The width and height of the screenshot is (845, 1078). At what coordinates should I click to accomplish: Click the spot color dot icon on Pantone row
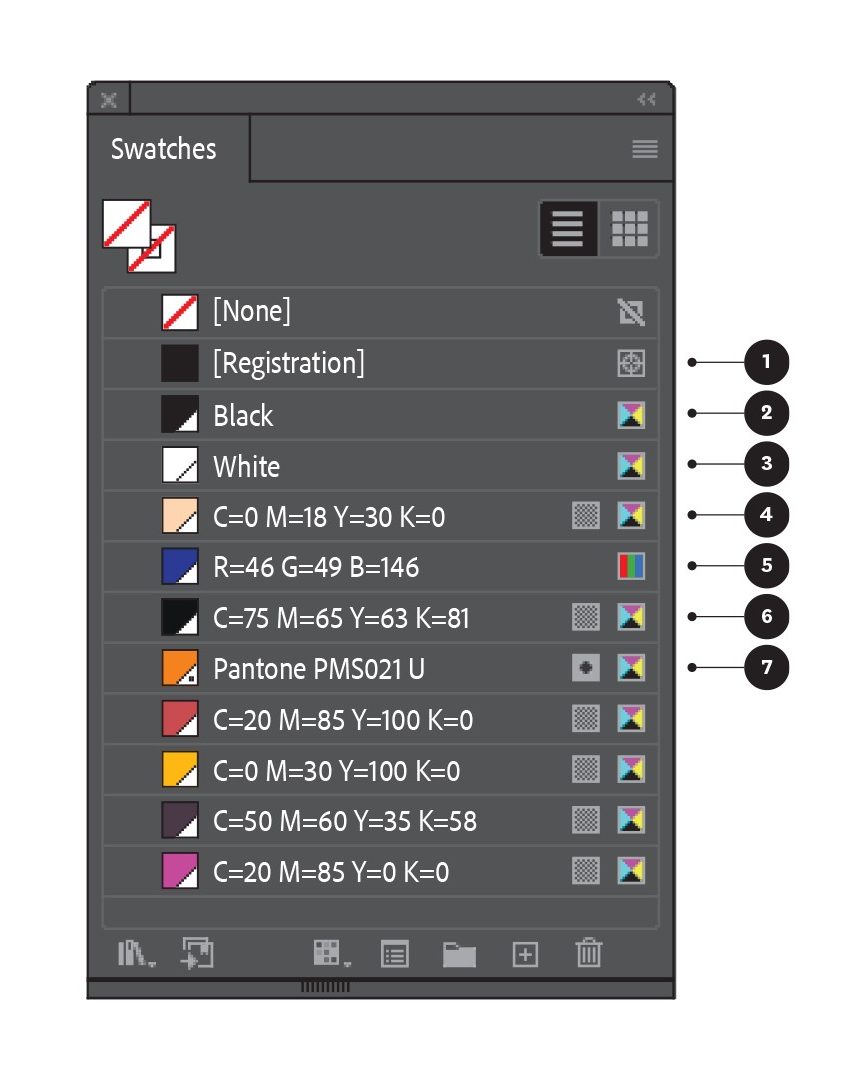click(587, 668)
